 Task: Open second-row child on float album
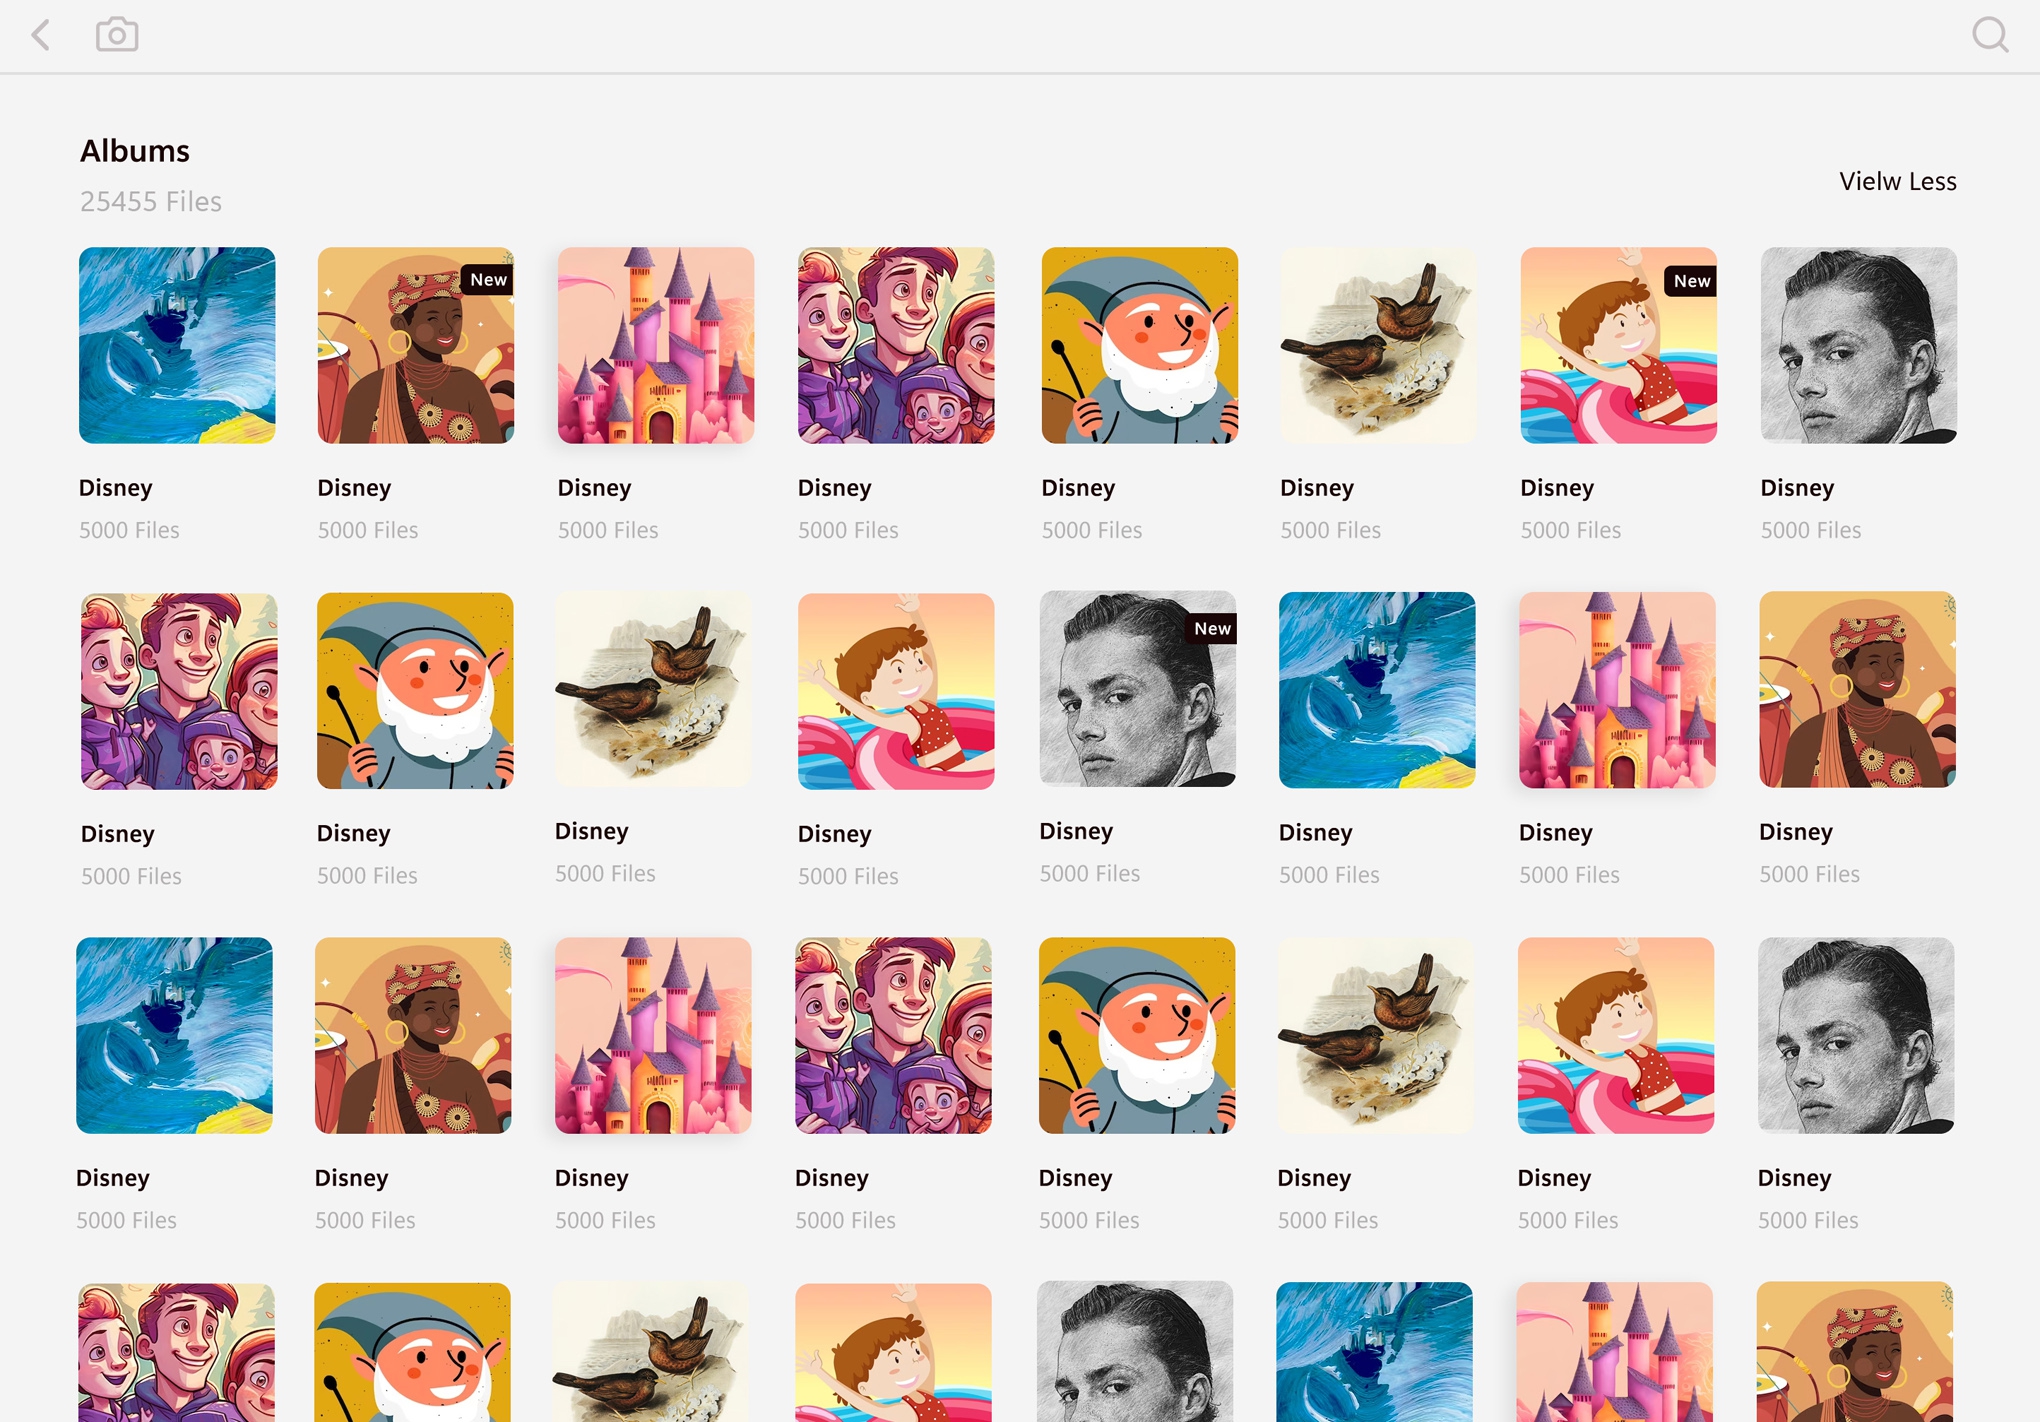896,691
